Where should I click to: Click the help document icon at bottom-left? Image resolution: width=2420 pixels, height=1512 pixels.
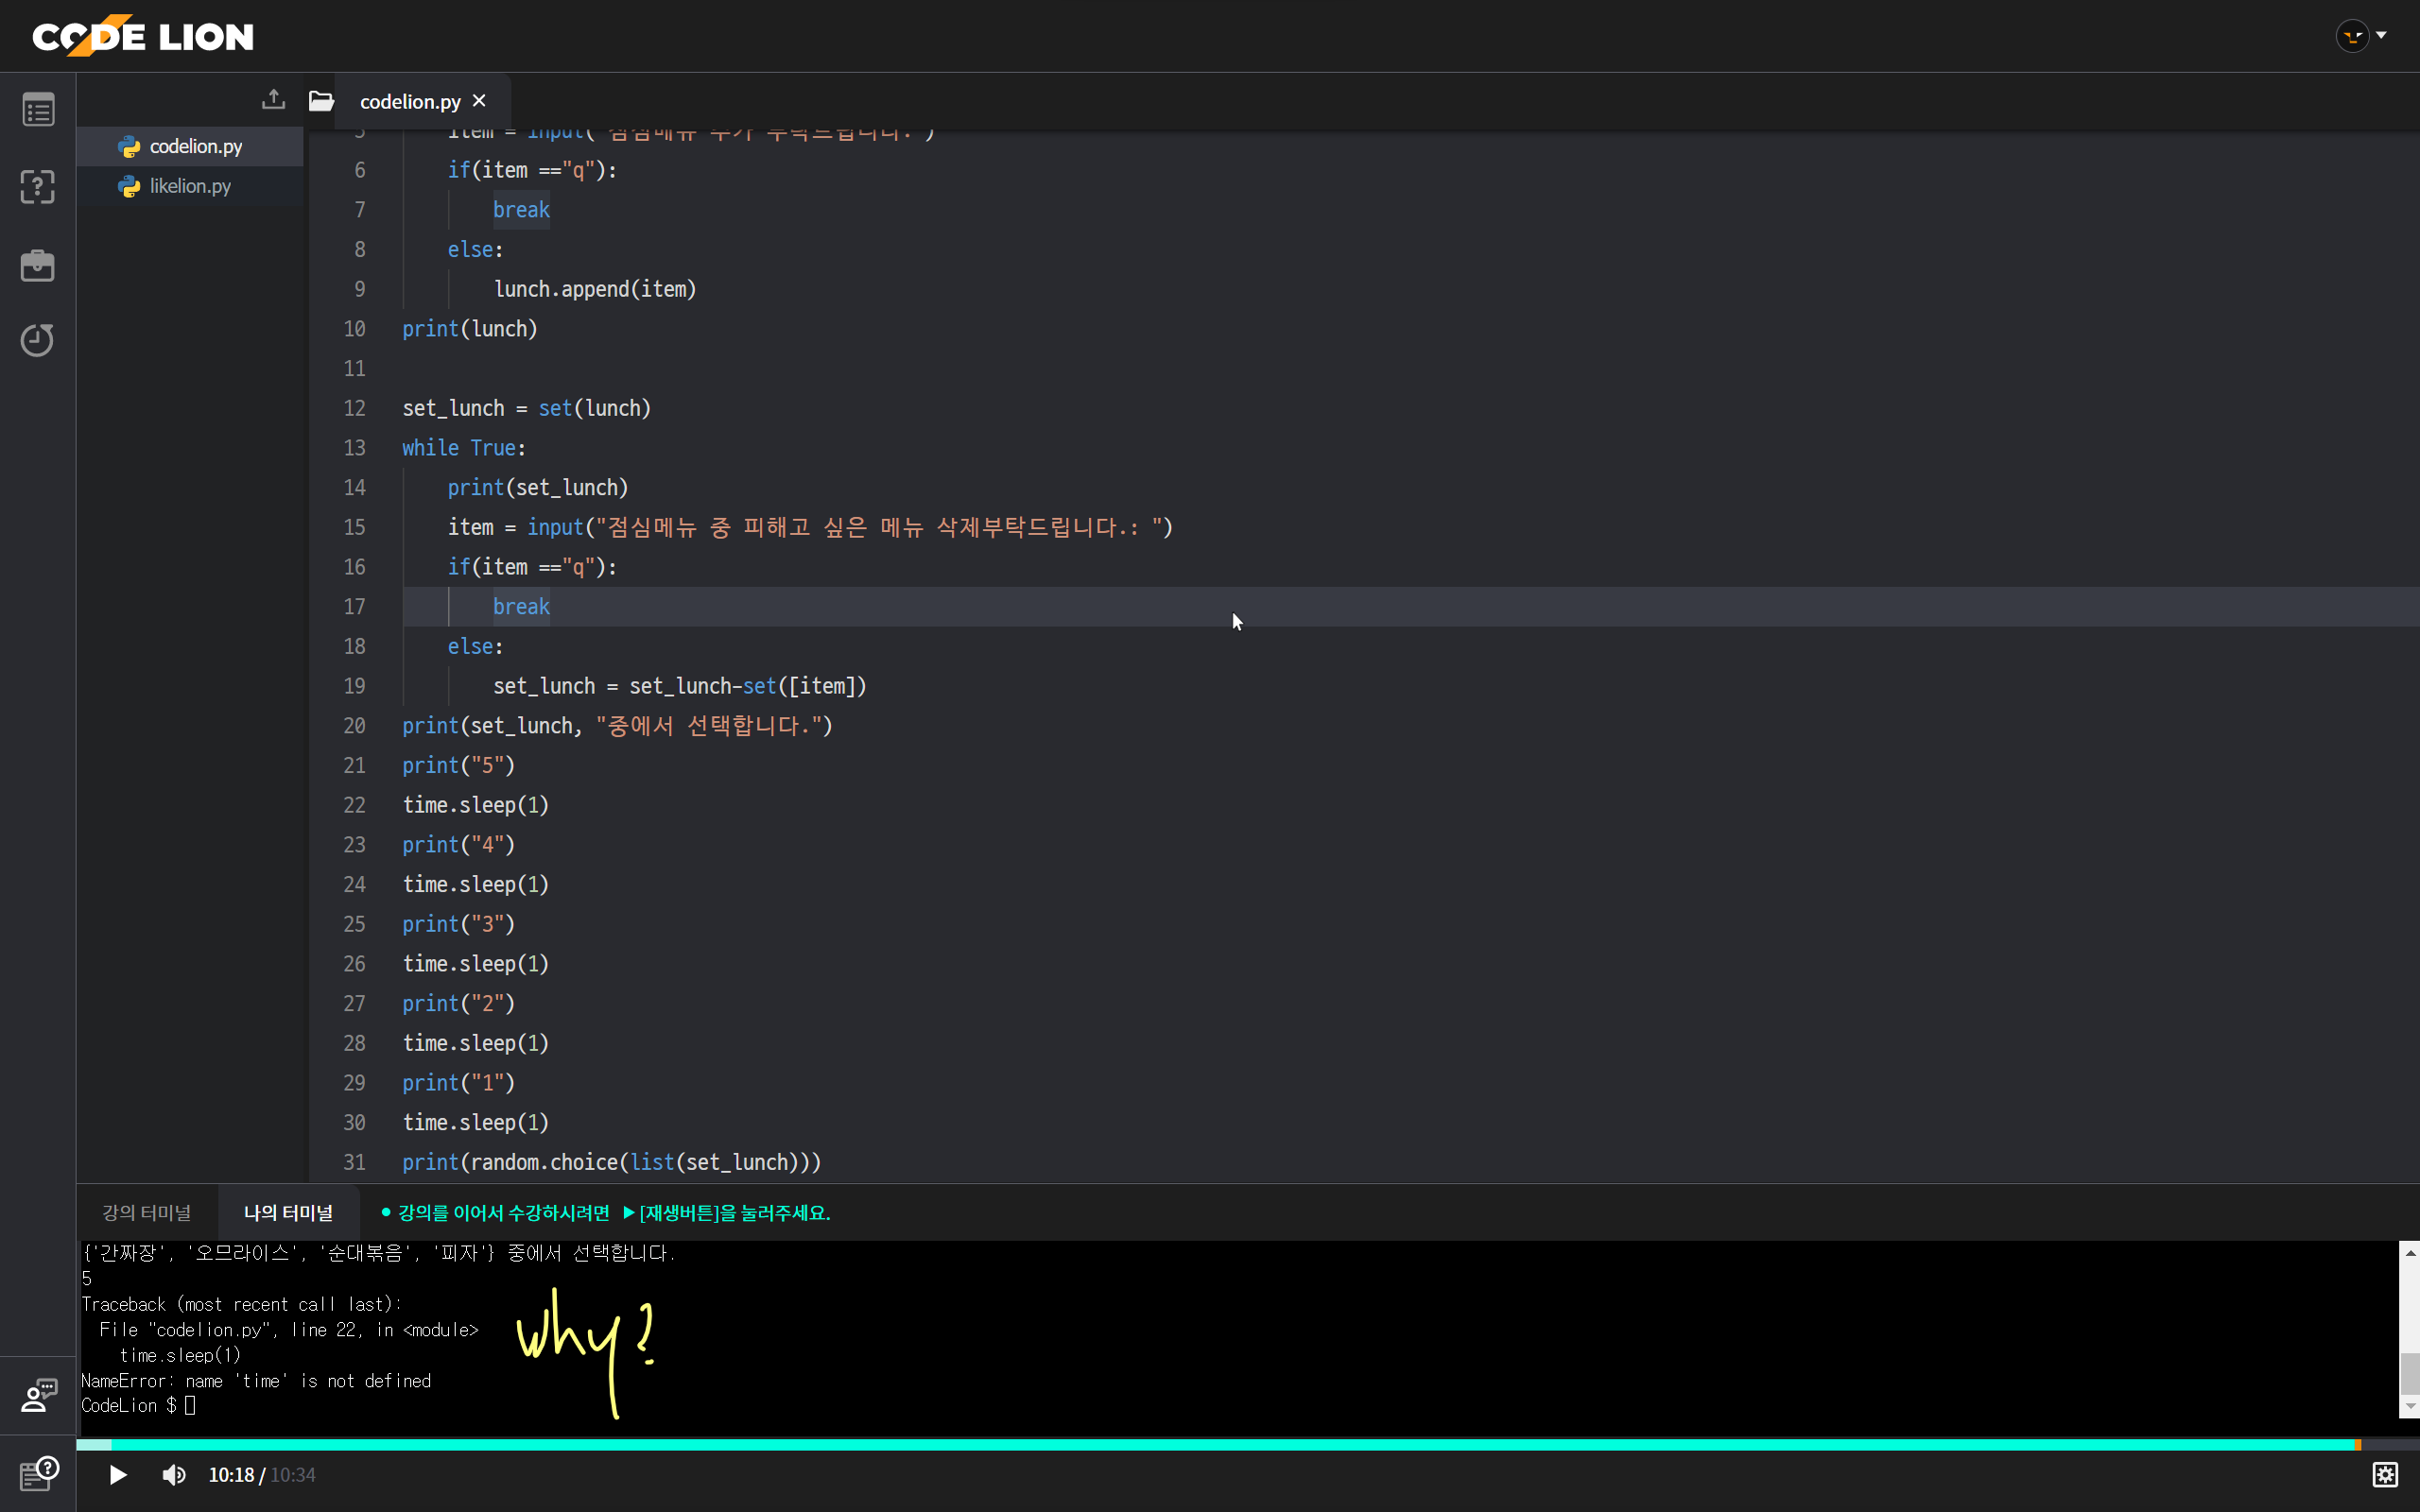[x=38, y=1473]
